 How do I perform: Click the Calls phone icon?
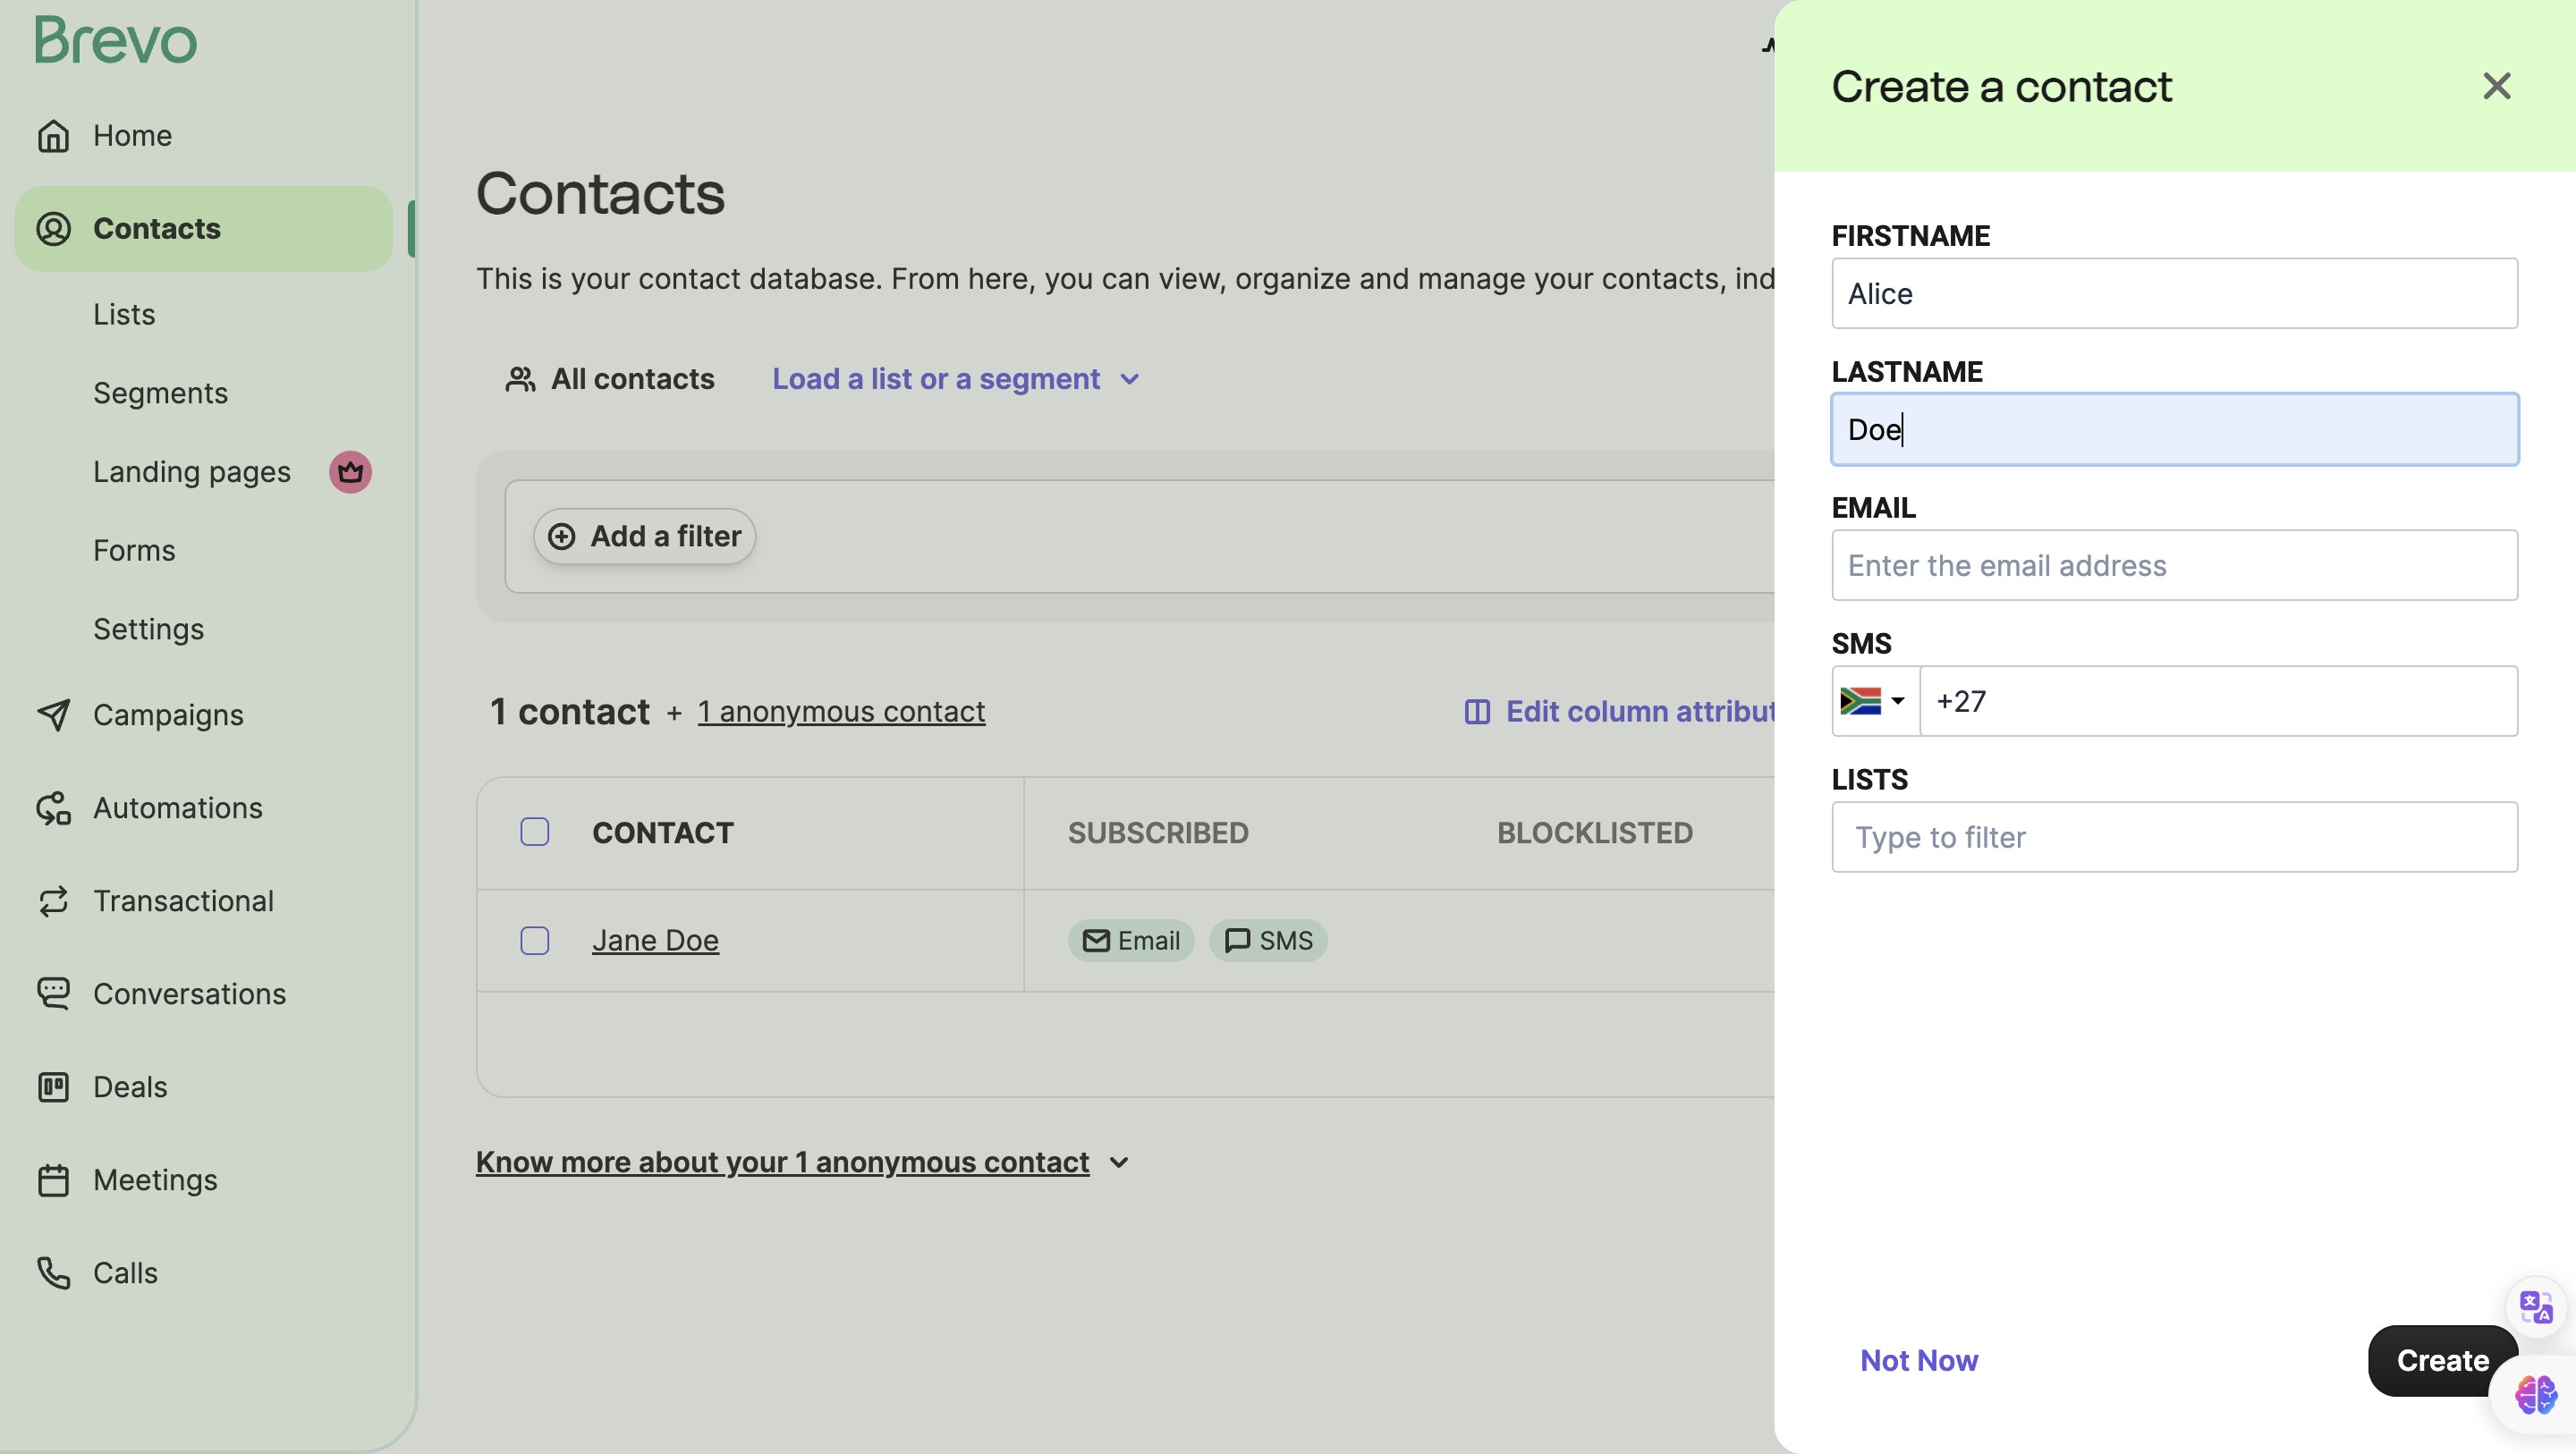[53, 1273]
